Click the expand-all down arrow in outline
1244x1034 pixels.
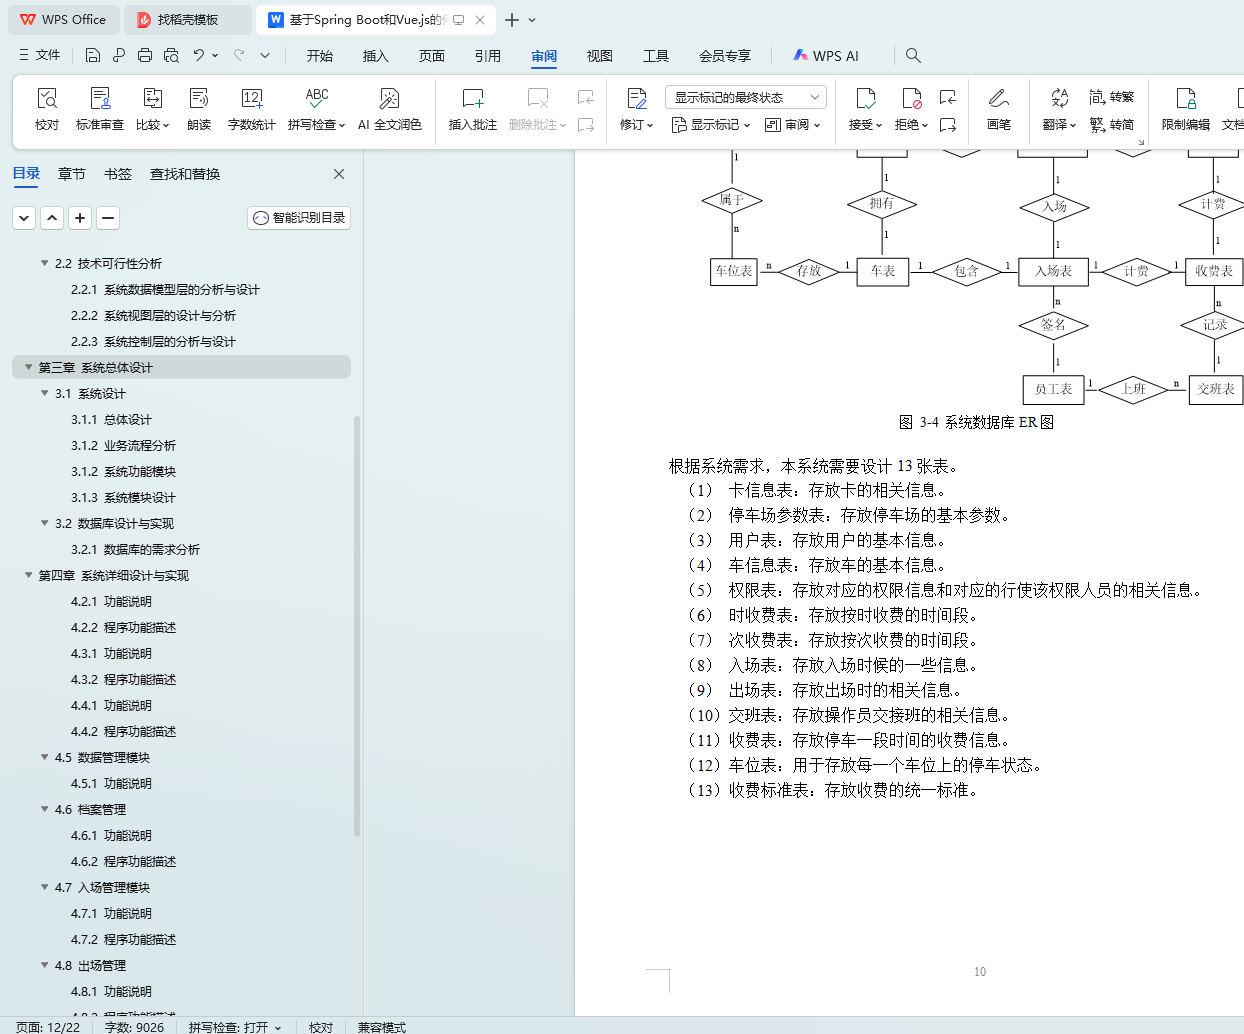point(24,217)
